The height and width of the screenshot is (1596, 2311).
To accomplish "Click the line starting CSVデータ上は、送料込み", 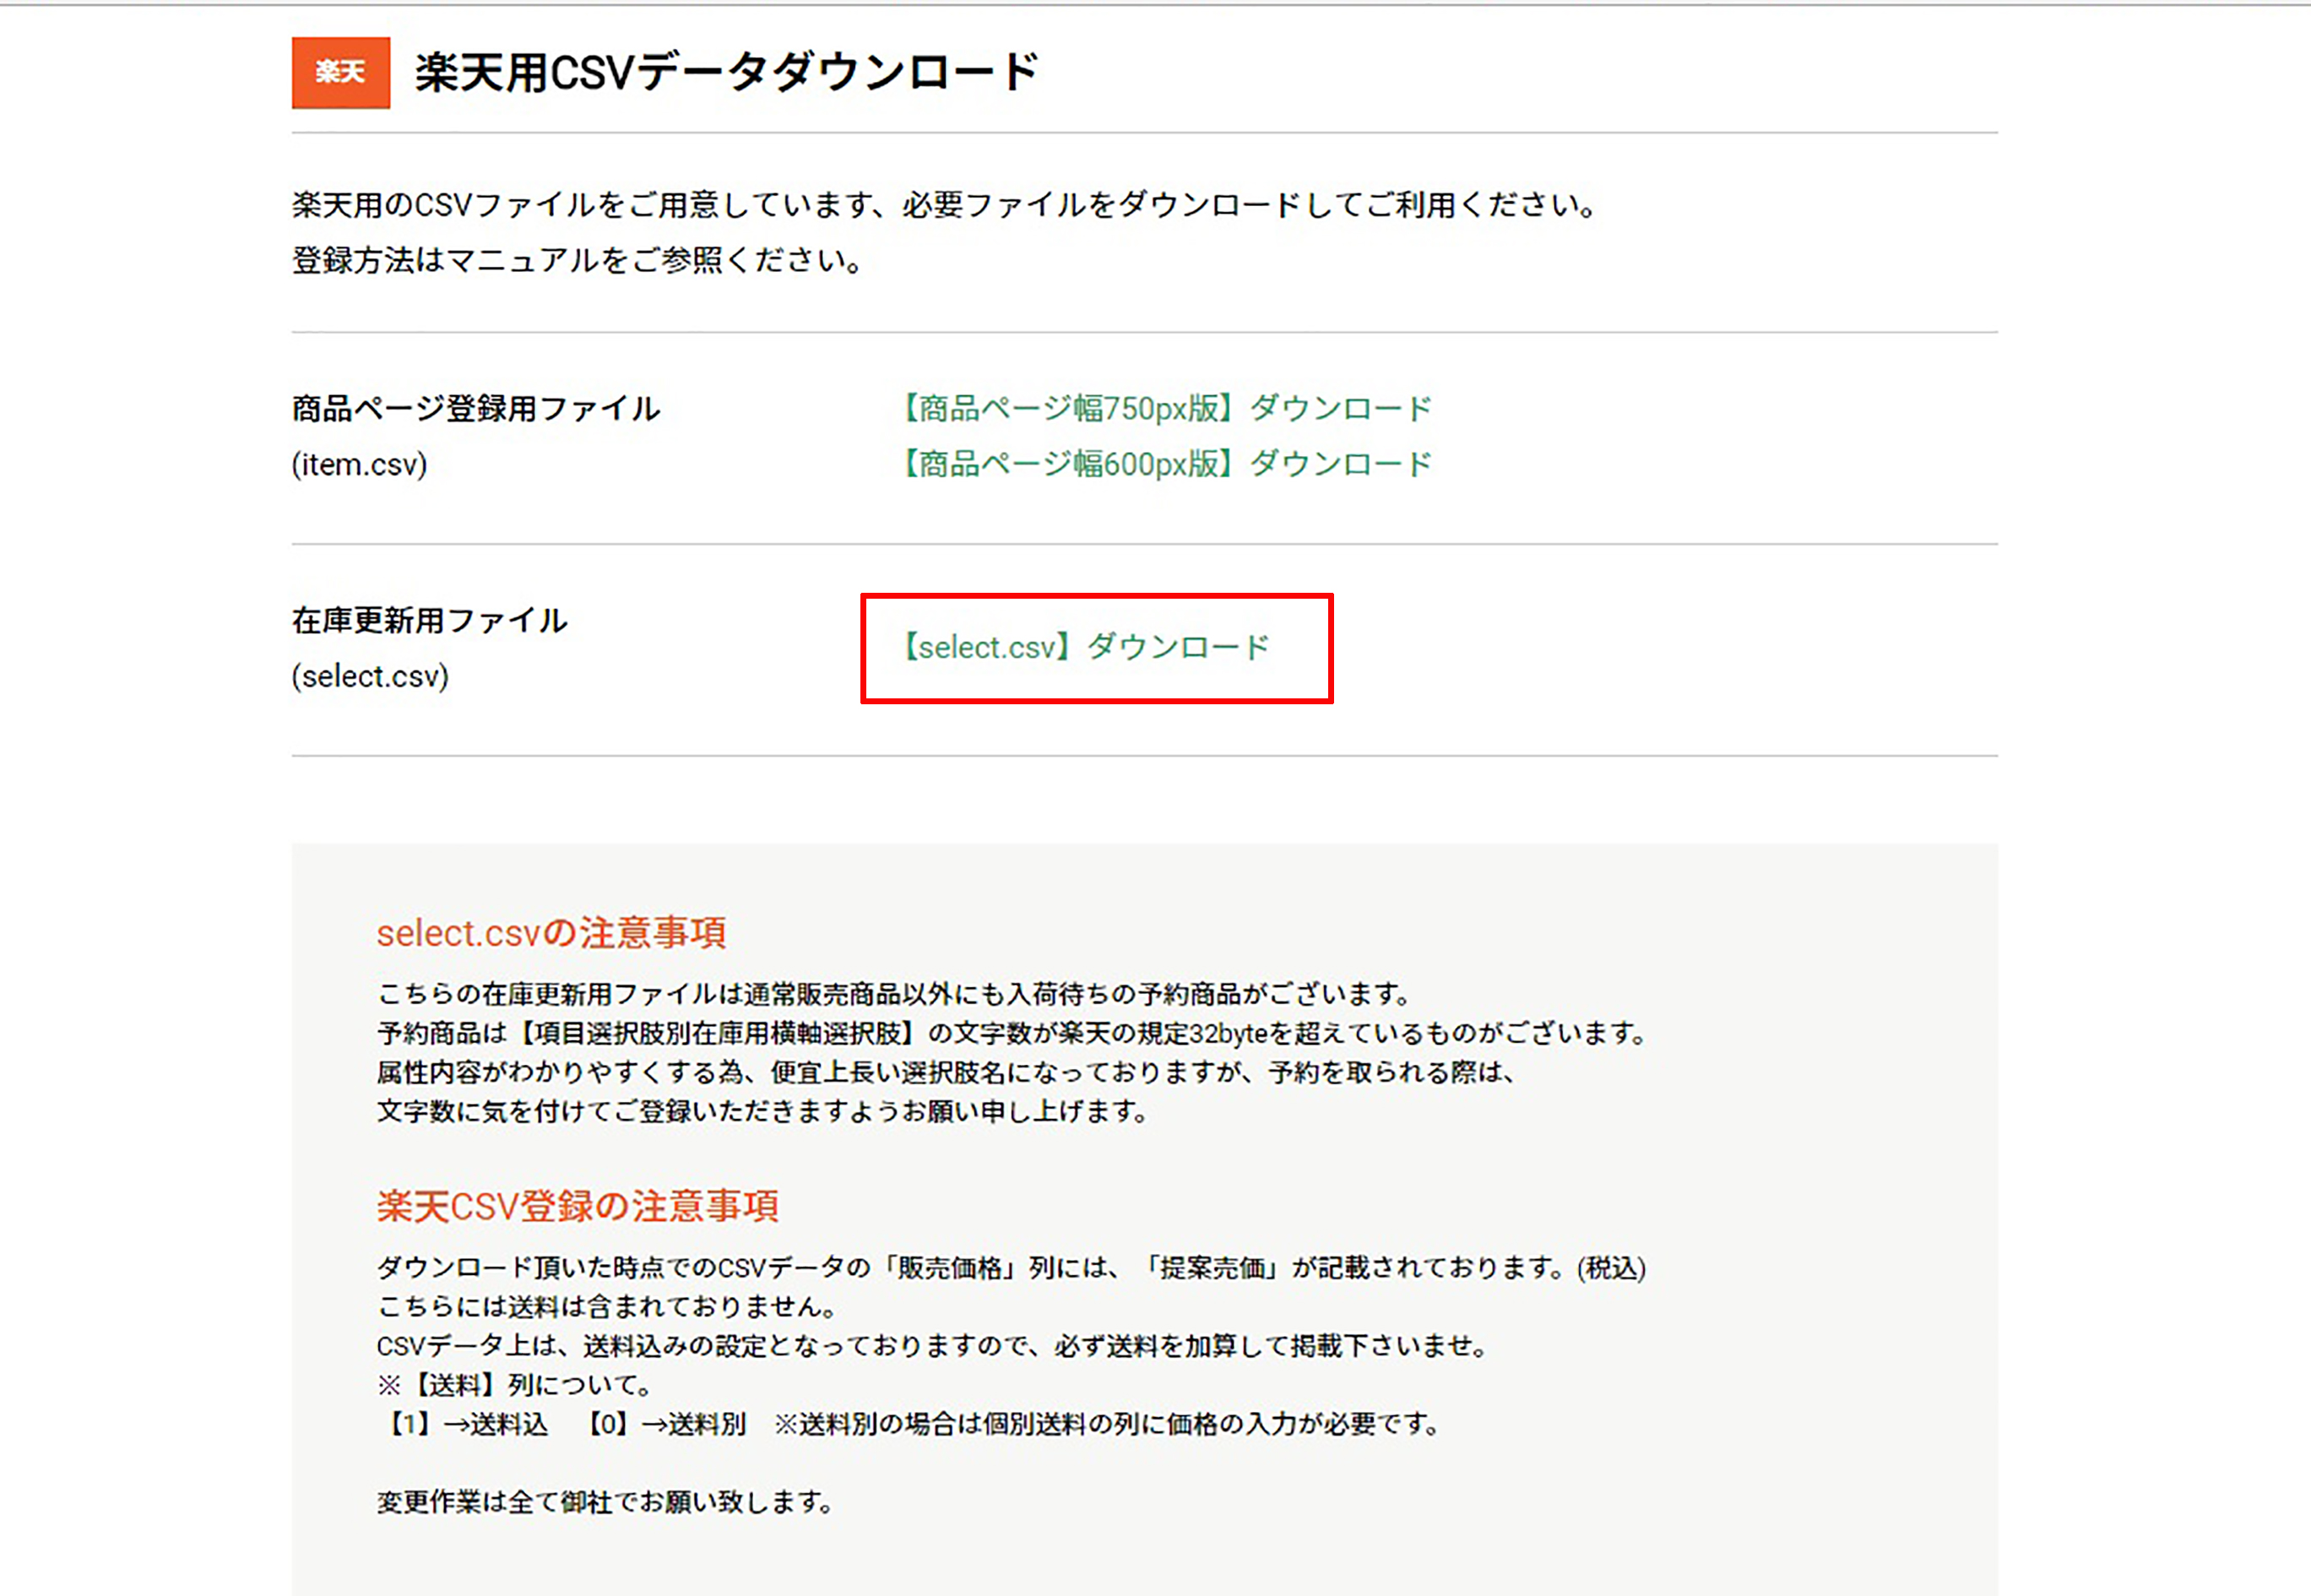I will click(x=934, y=1345).
